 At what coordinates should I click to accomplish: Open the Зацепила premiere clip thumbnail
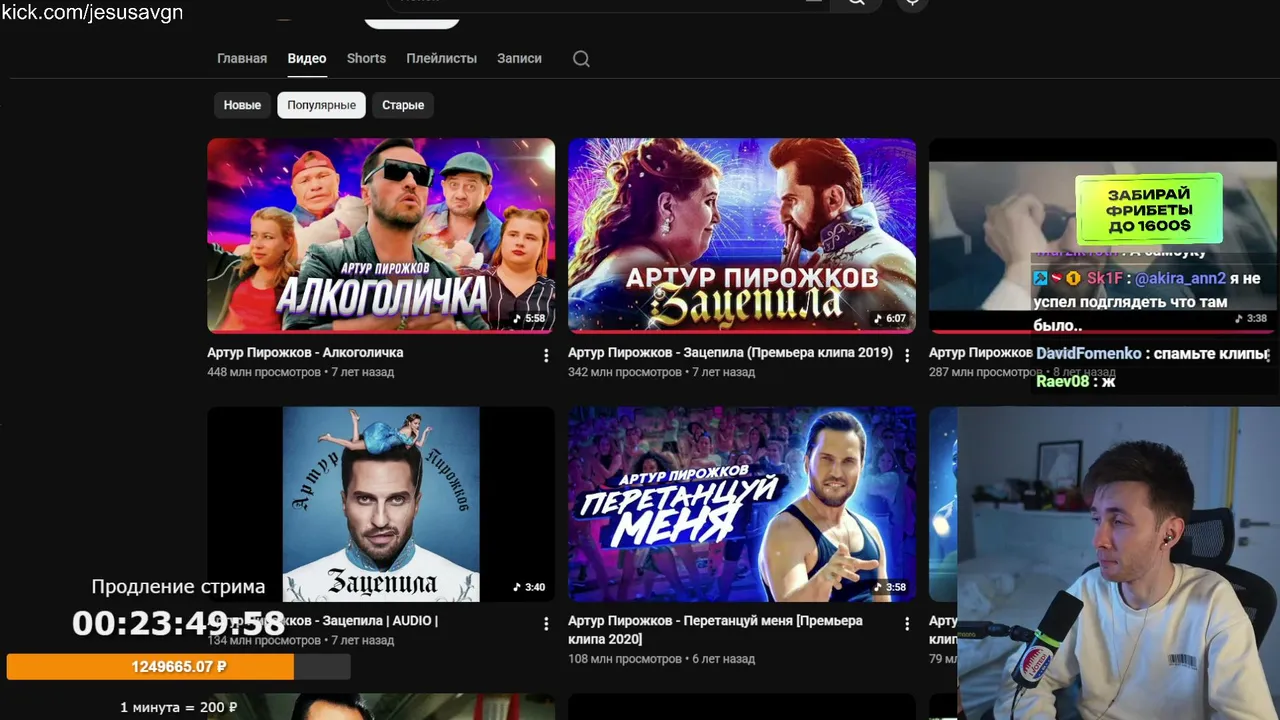[742, 235]
